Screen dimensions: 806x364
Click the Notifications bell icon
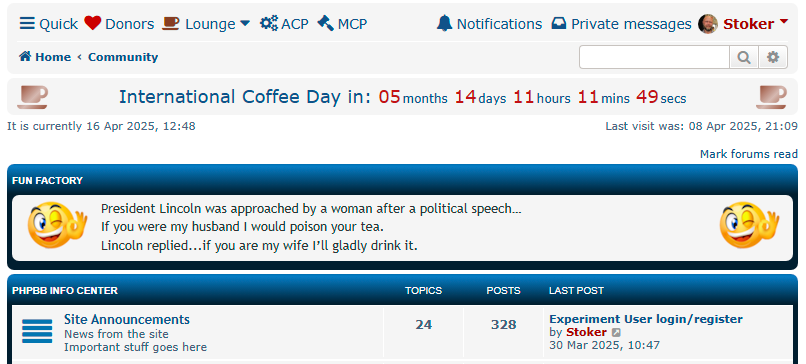point(444,23)
